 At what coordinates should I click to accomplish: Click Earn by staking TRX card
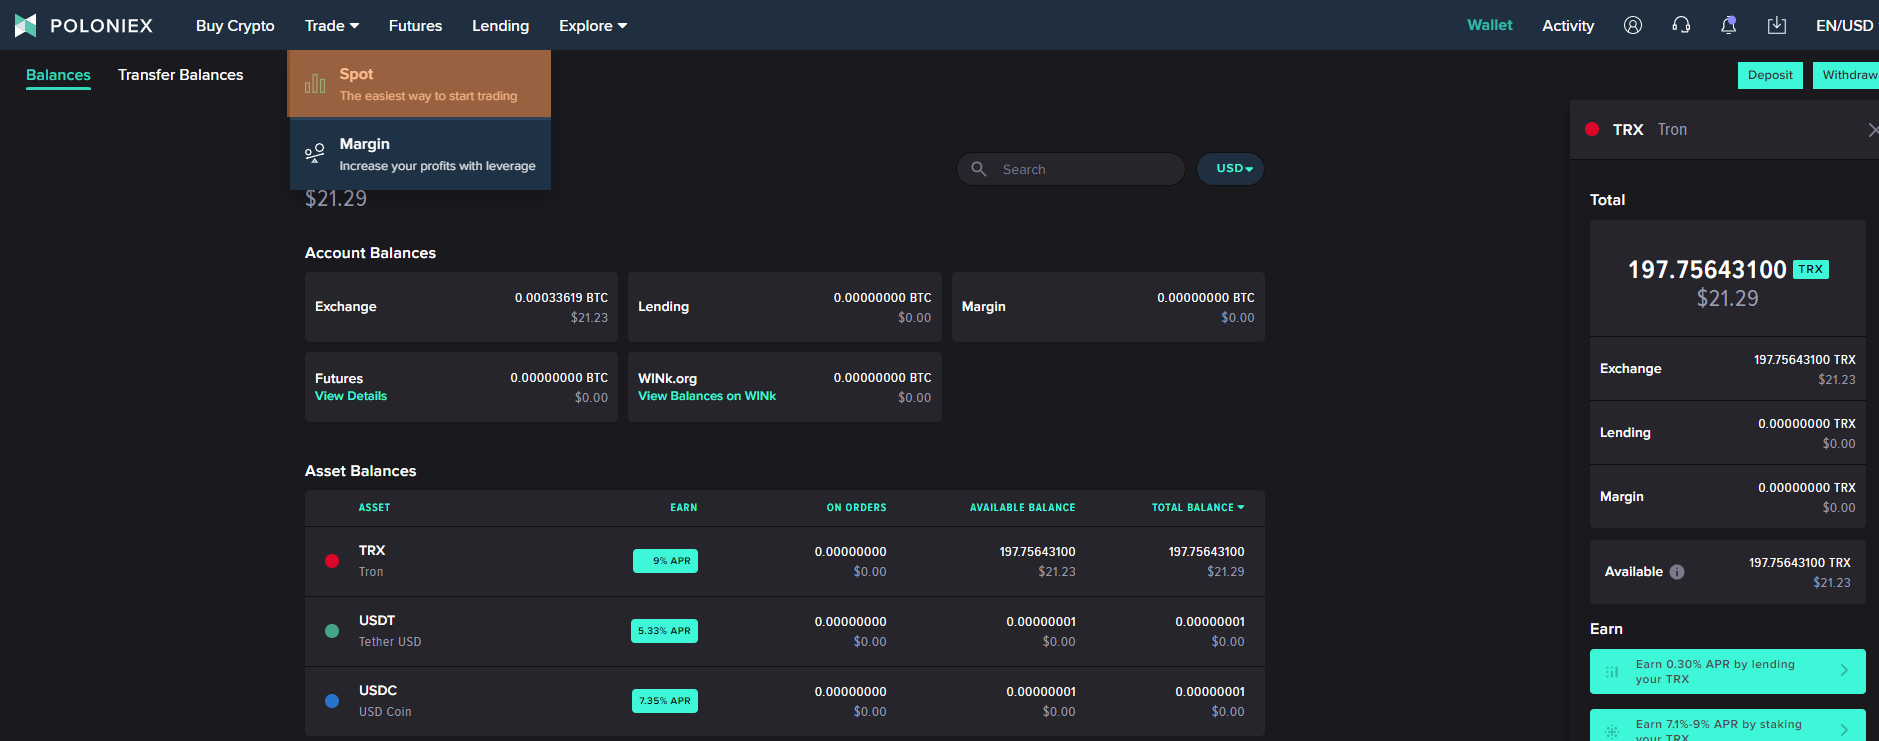(1727, 726)
